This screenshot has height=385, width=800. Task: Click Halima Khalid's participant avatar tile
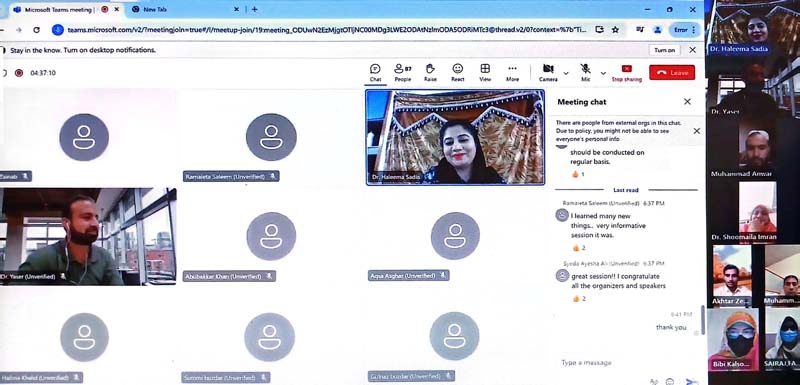point(84,337)
